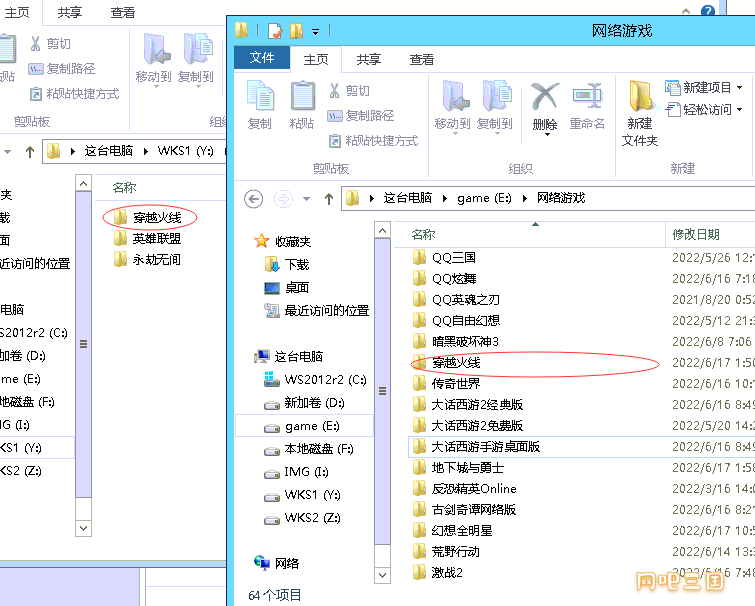Click 剪切 in the background WKS1 window
Viewport: 755px width, 606px height.
pyautogui.click(x=51, y=44)
